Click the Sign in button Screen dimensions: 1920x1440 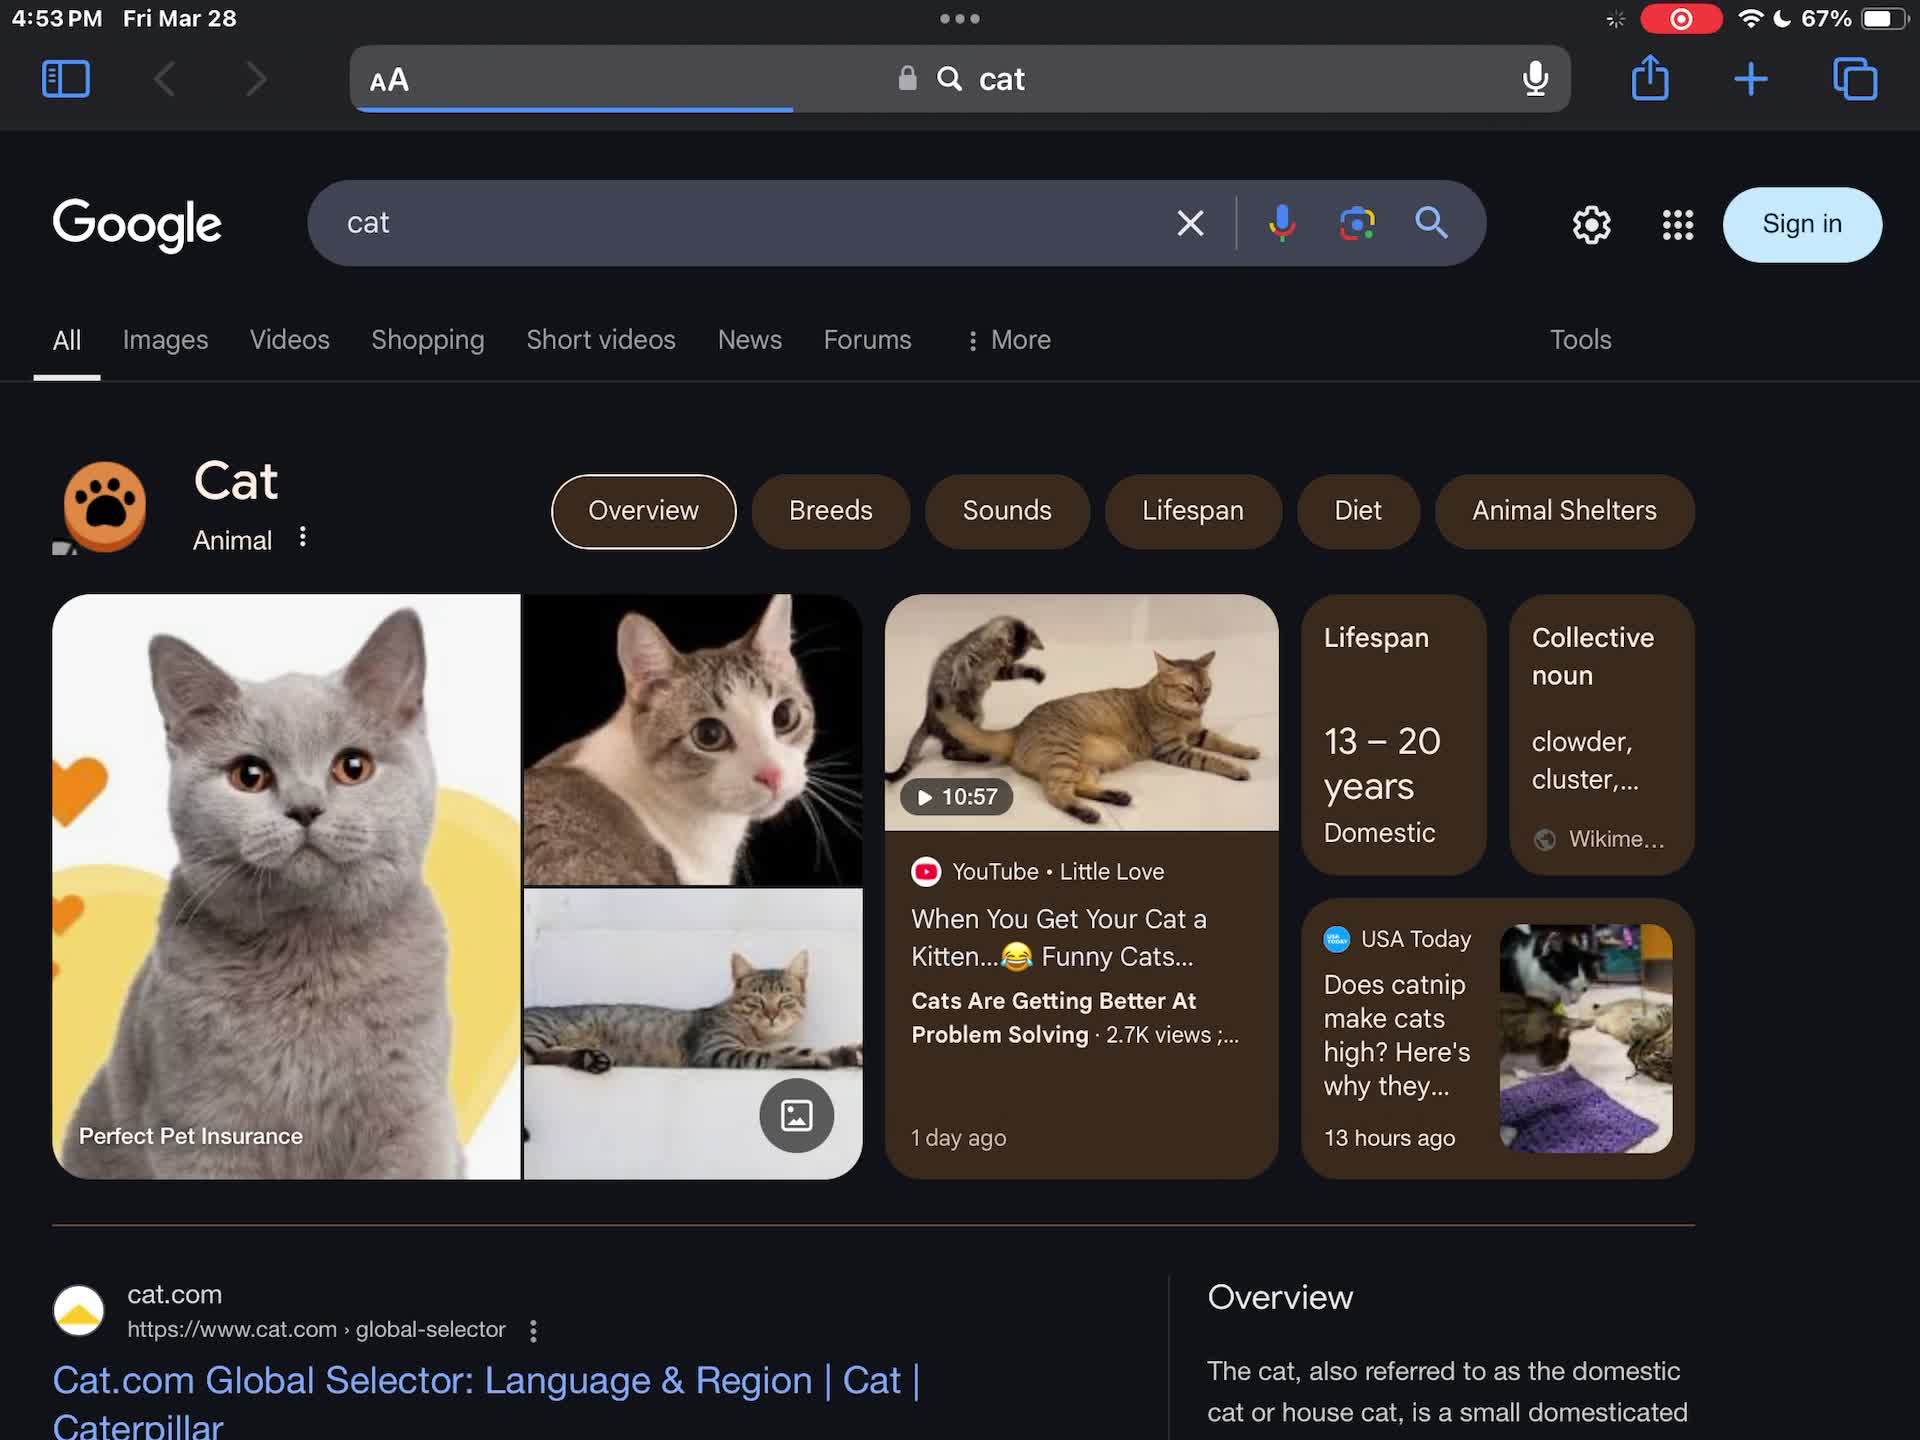tap(1802, 224)
